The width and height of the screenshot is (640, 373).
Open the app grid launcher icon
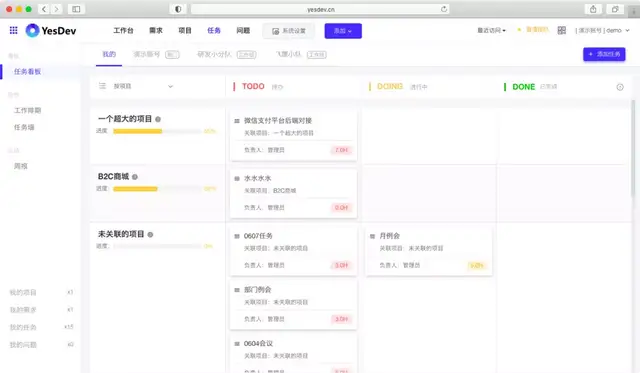13,30
